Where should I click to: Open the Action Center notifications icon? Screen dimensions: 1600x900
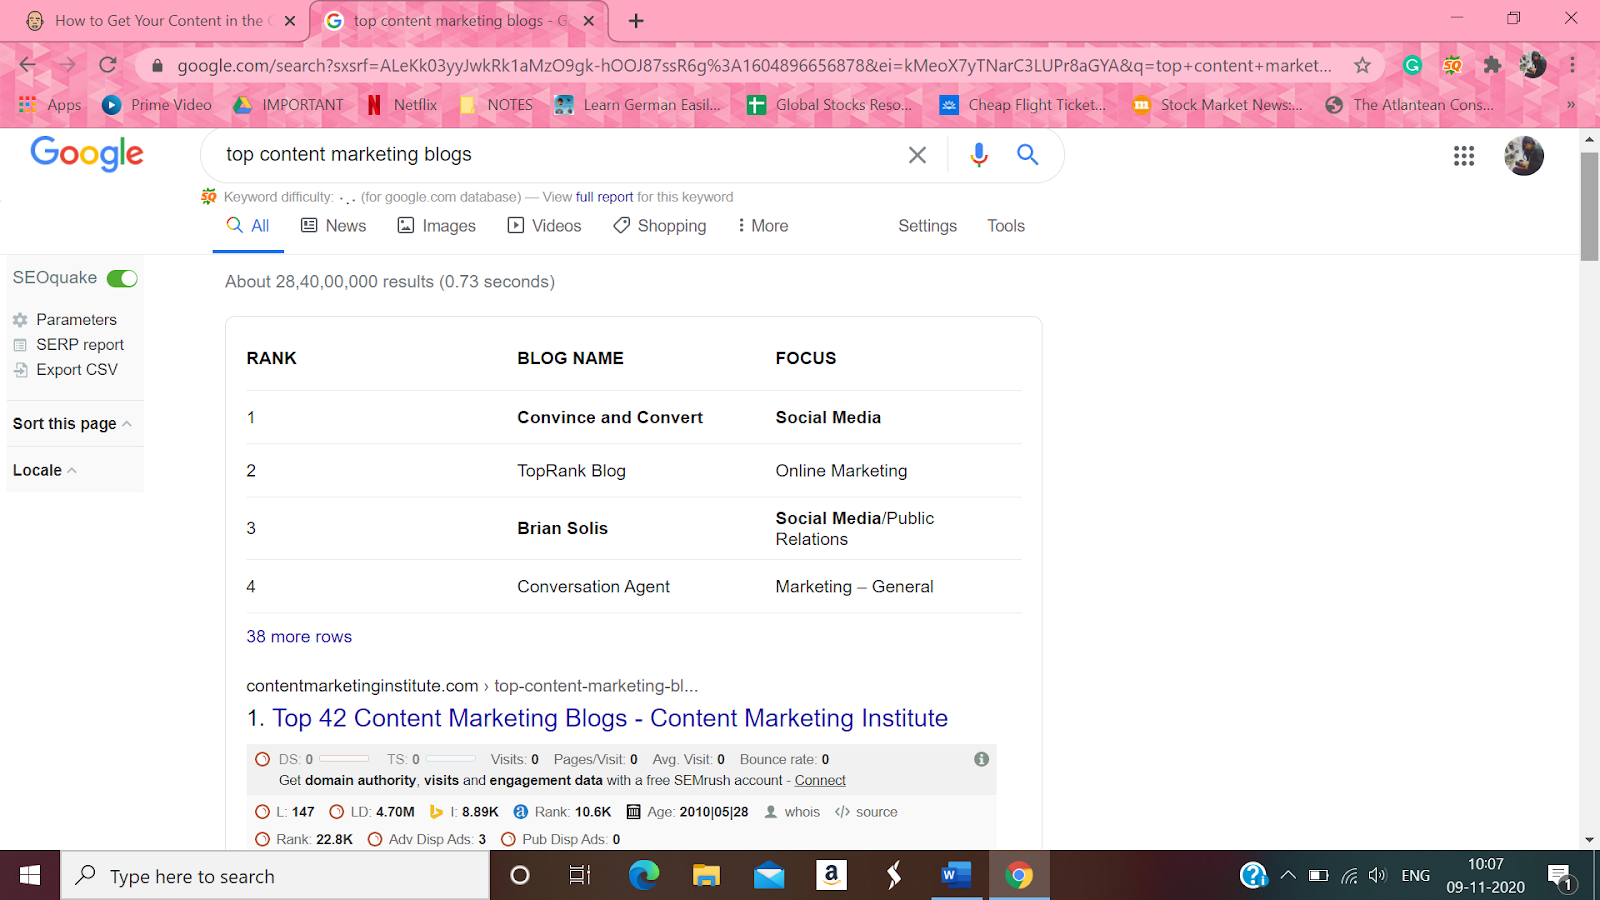1560,877
